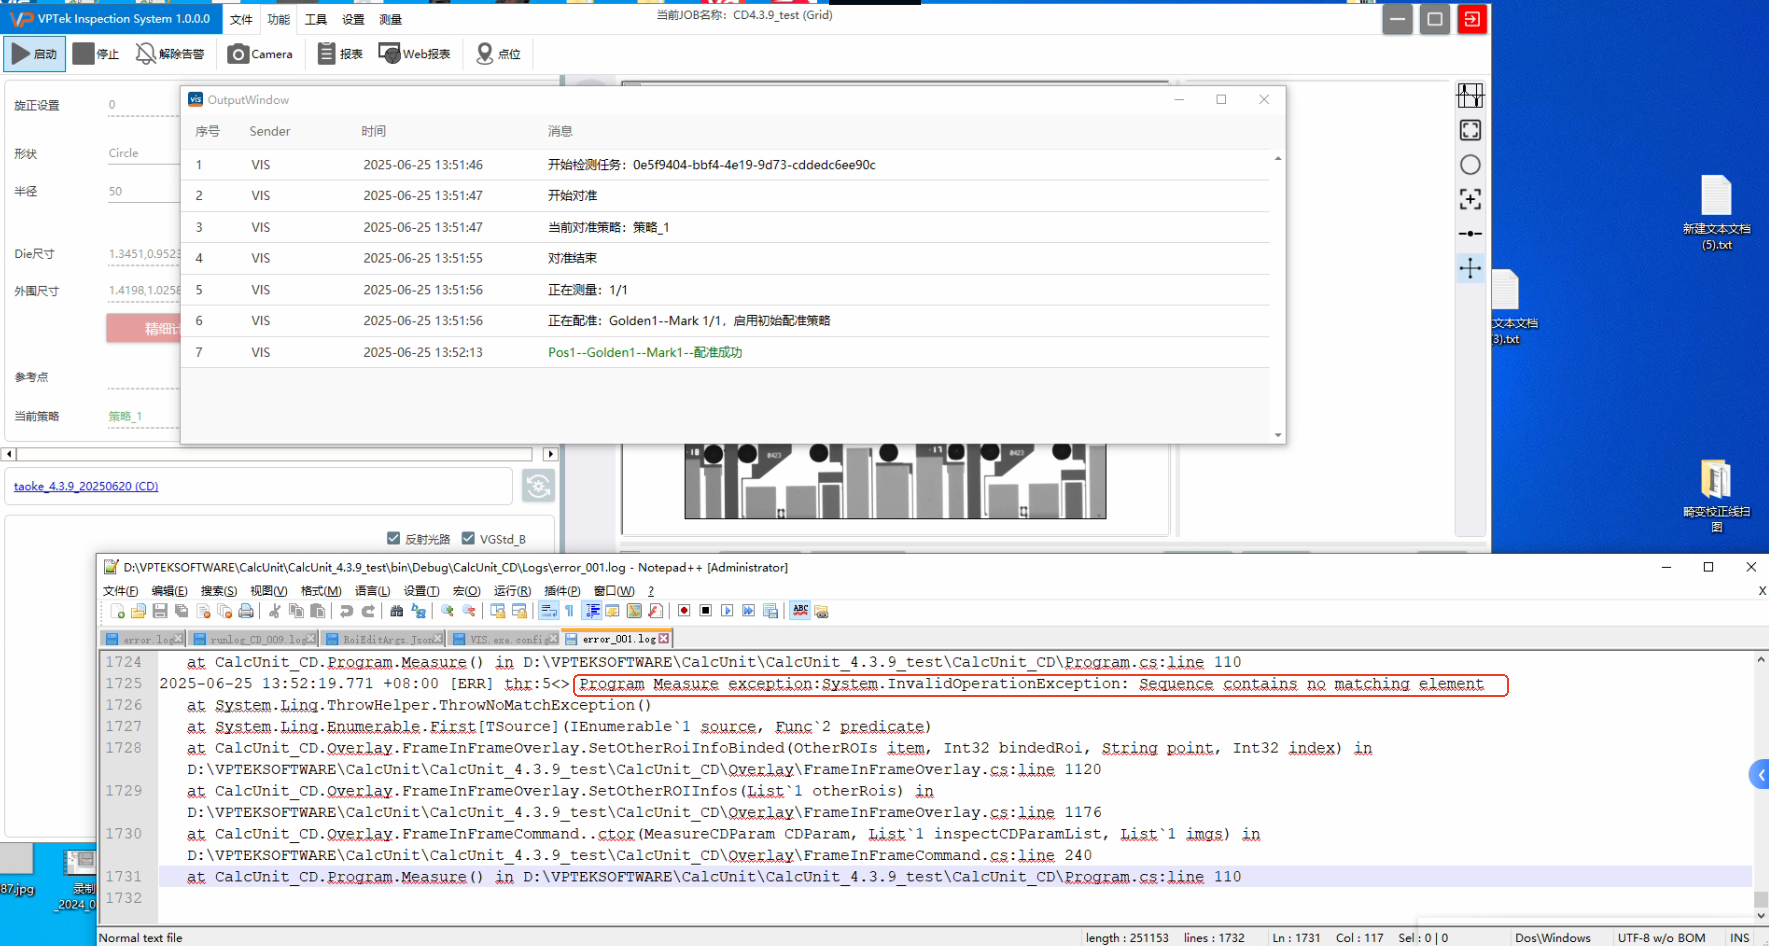Click the red 精细 button in left panel

pos(144,328)
